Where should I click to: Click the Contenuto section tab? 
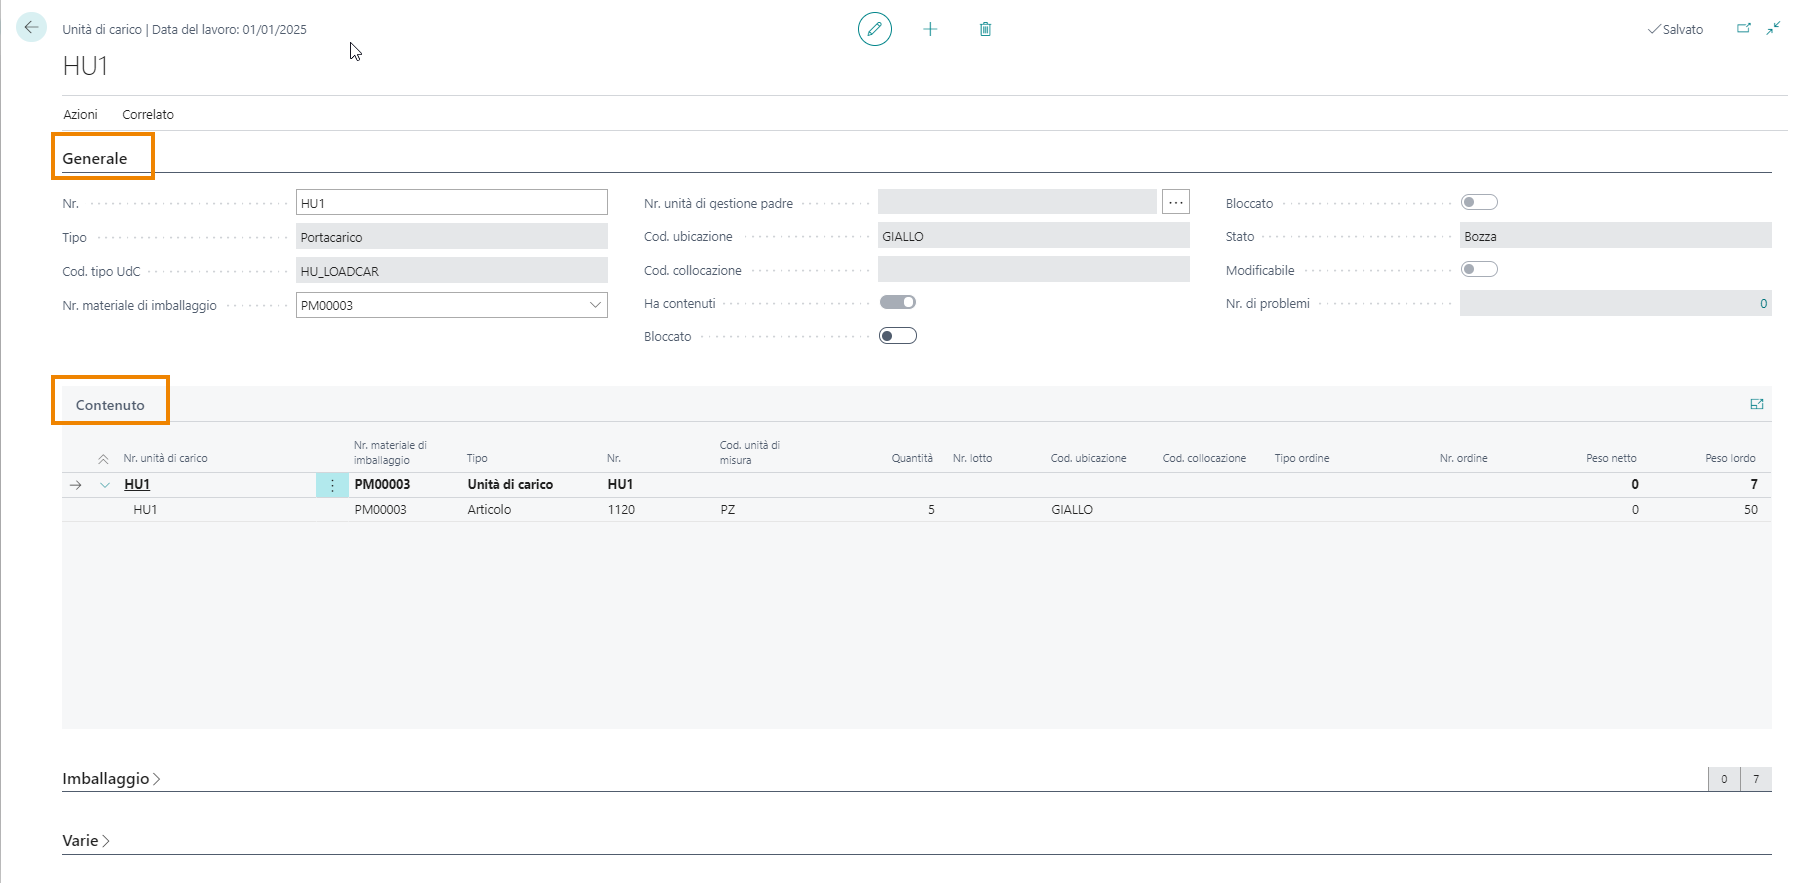110,405
